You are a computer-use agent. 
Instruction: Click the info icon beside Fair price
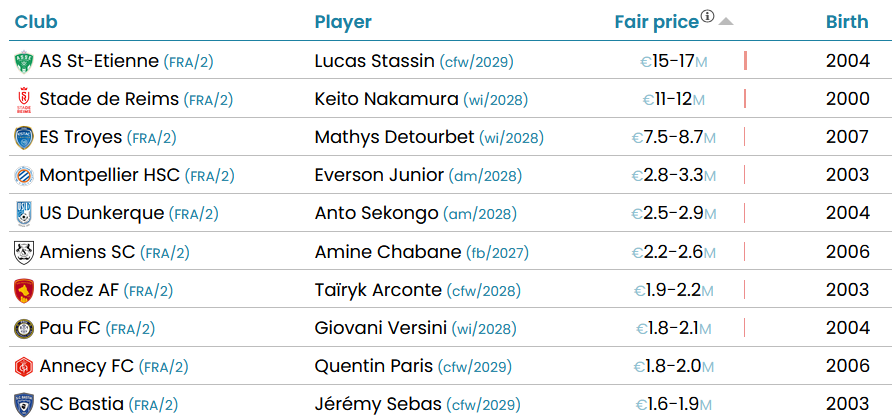pos(708,16)
